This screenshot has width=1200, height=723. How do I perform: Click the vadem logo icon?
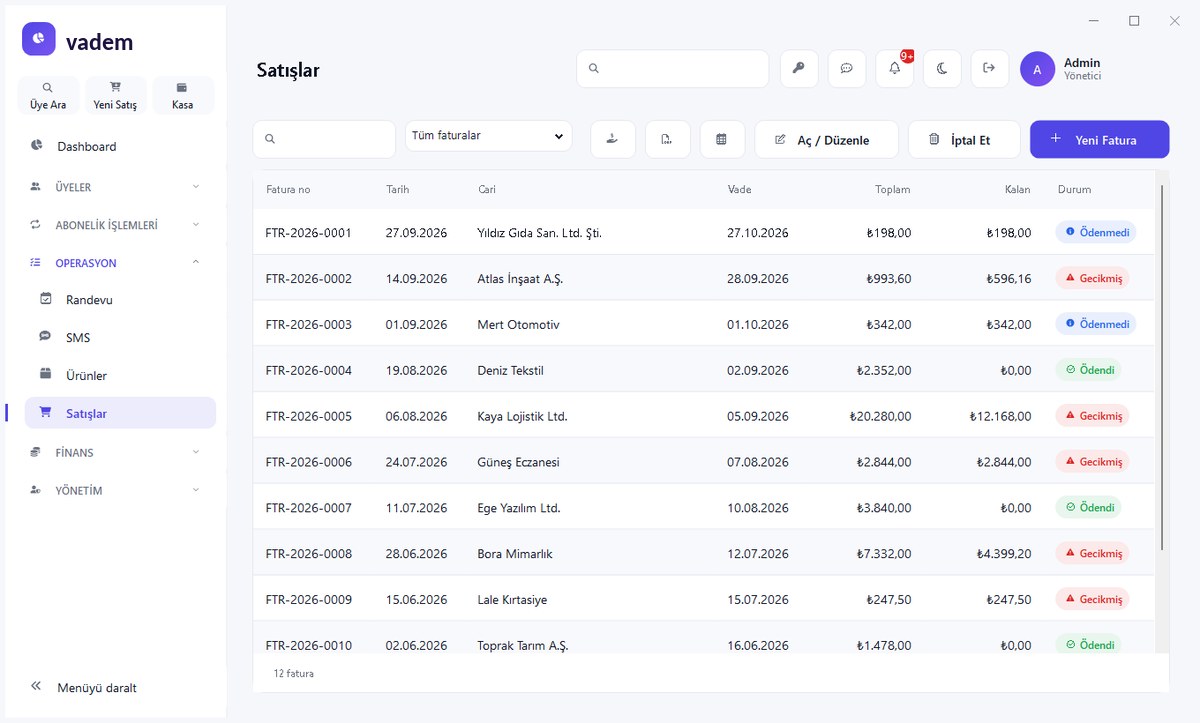tap(39, 39)
